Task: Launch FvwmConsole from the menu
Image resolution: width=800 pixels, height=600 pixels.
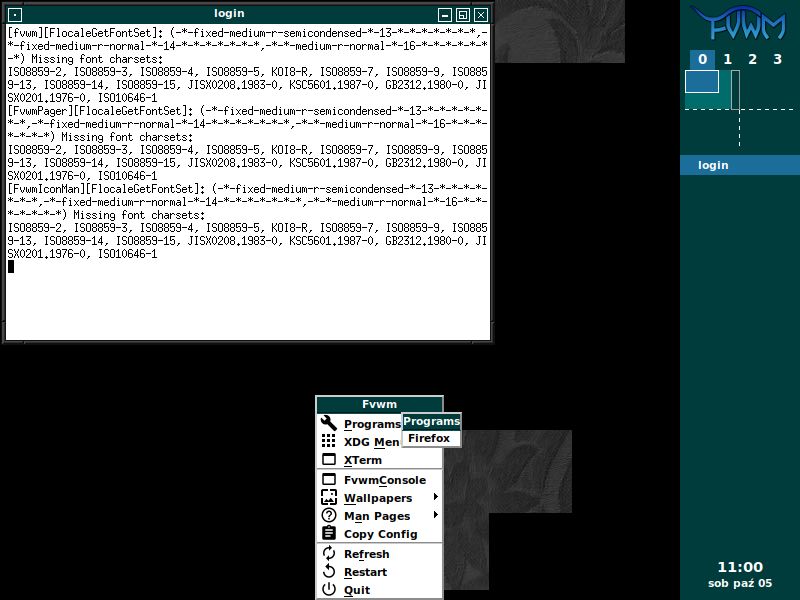Action: [380, 480]
